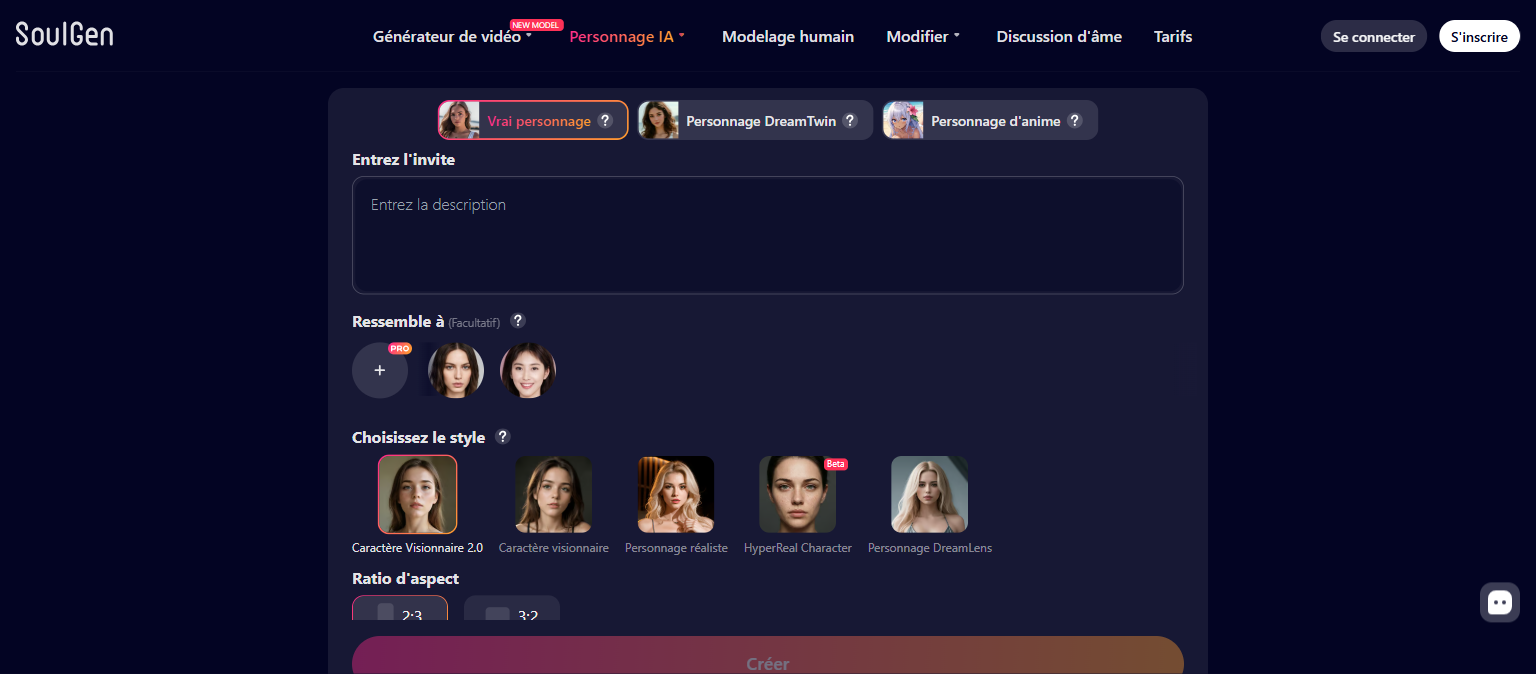The height and width of the screenshot is (674, 1536).
Task: Open Modelage humain page
Action: pyautogui.click(x=788, y=36)
